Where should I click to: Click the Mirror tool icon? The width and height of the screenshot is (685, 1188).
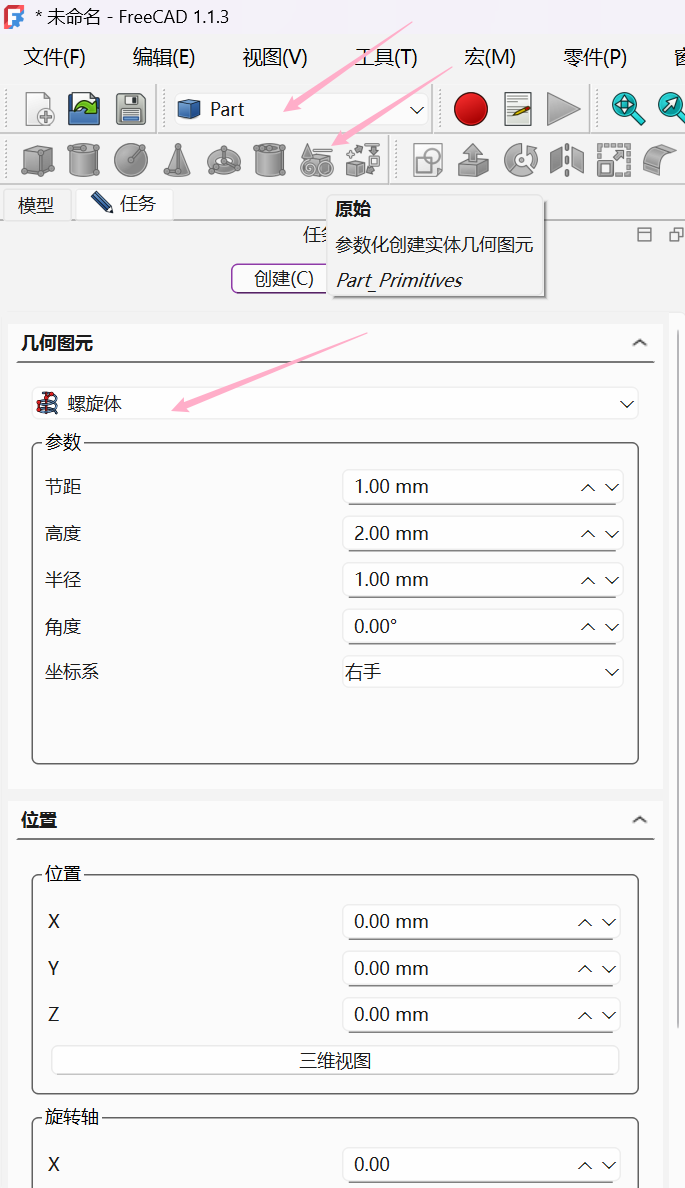(567, 160)
